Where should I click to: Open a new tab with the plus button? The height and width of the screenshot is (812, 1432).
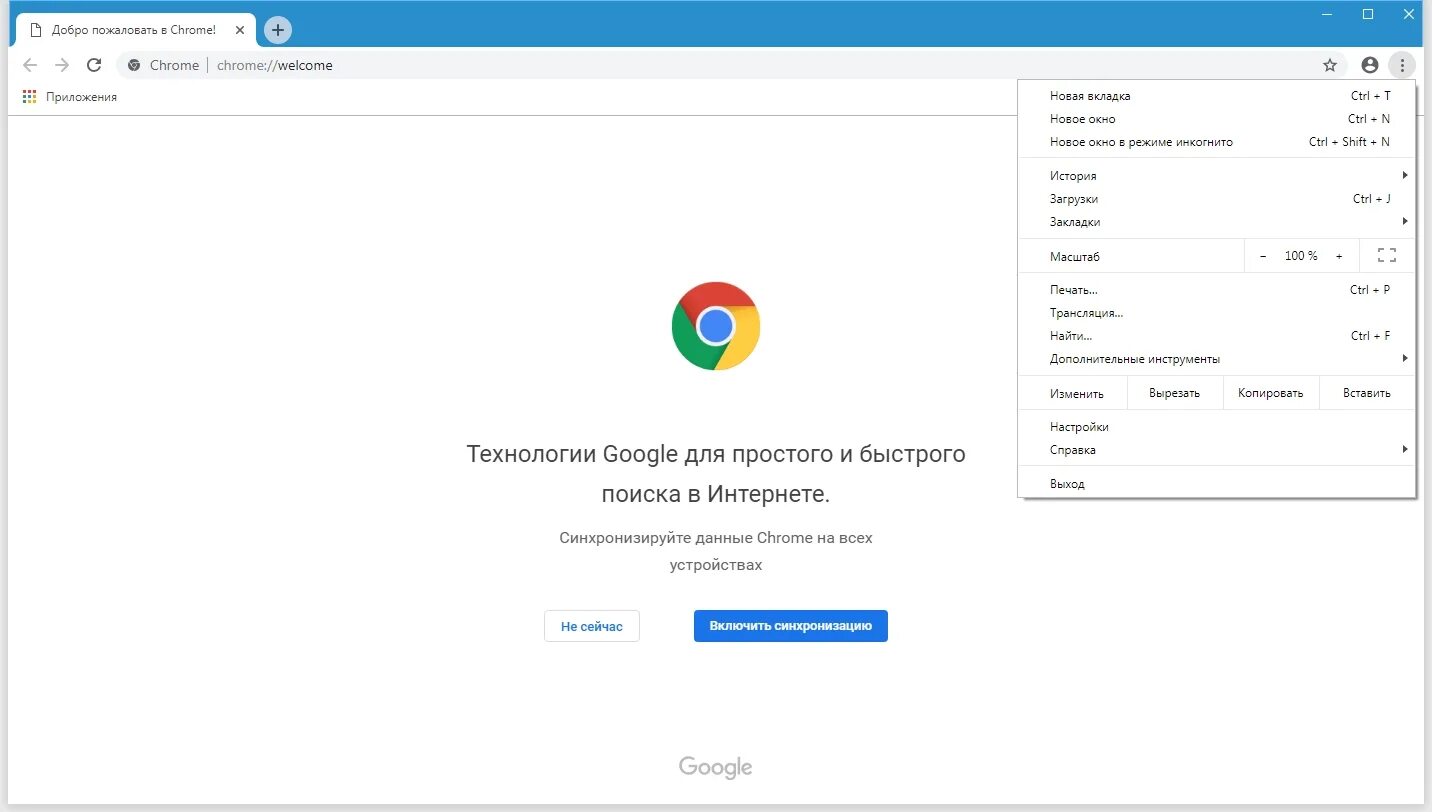[x=278, y=30]
